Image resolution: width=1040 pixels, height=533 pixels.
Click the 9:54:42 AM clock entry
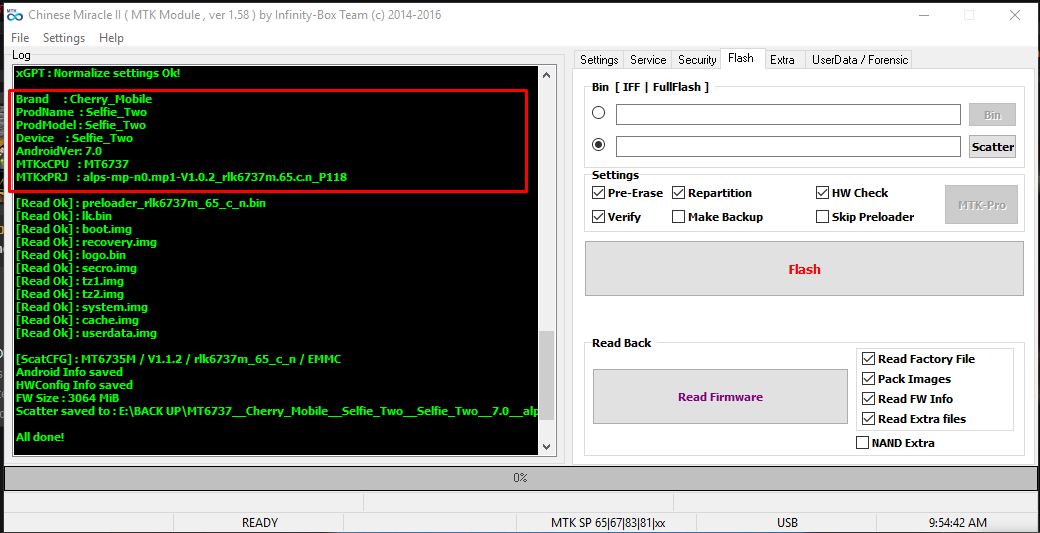point(958,522)
